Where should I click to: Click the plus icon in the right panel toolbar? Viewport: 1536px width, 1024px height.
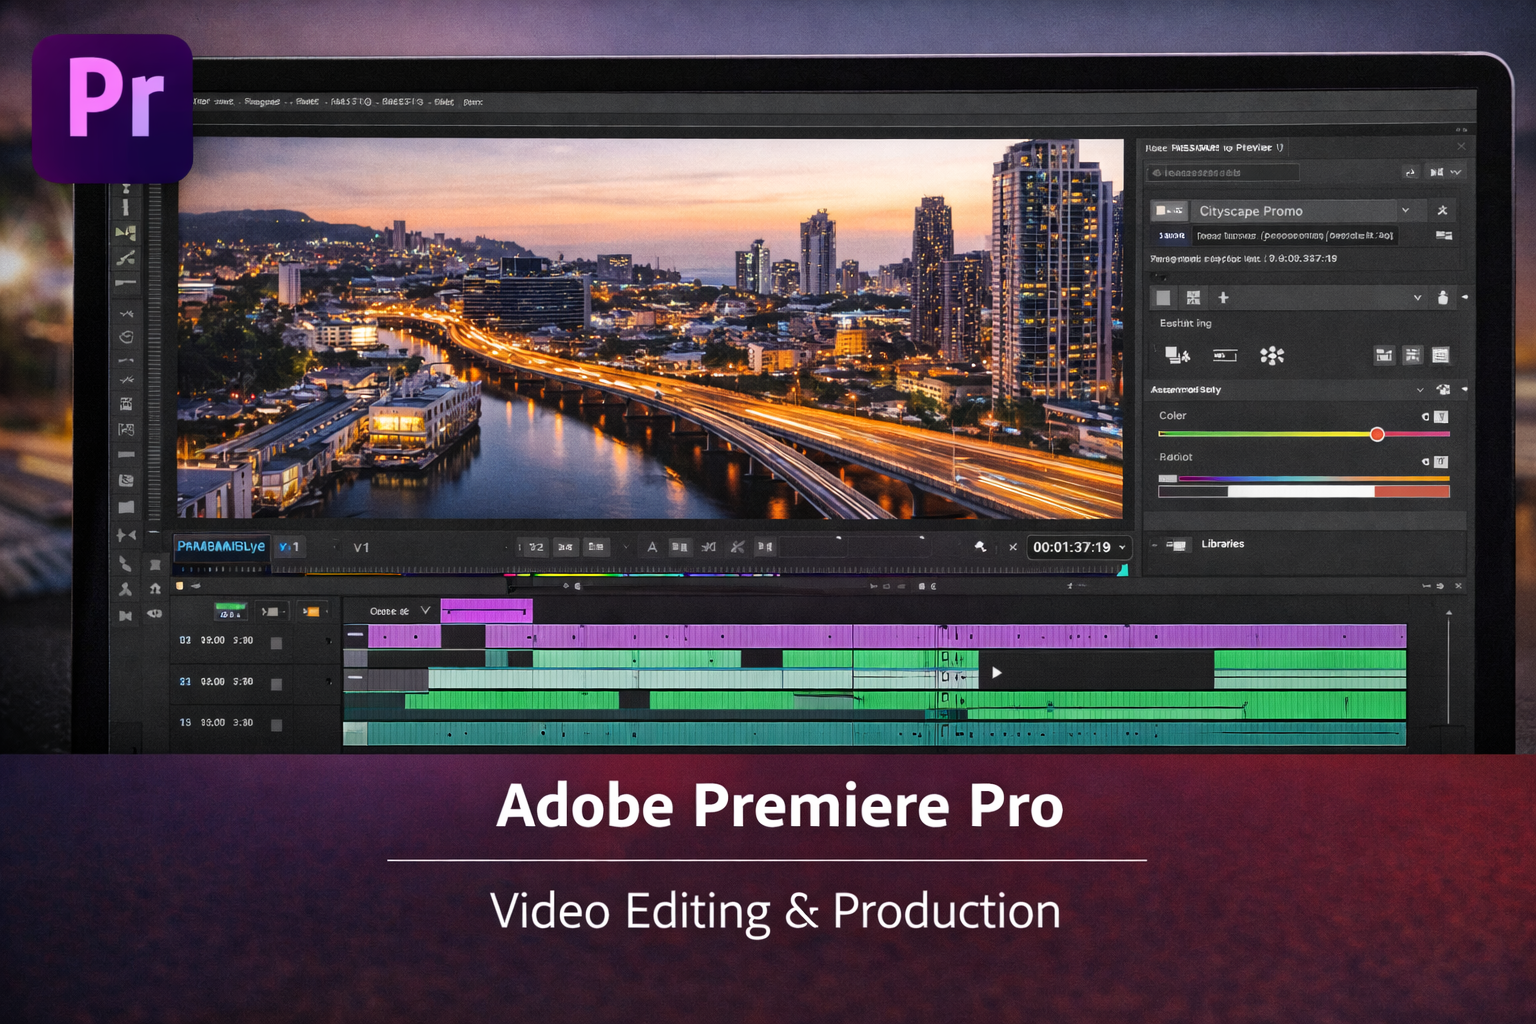click(x=1223, y=298)
